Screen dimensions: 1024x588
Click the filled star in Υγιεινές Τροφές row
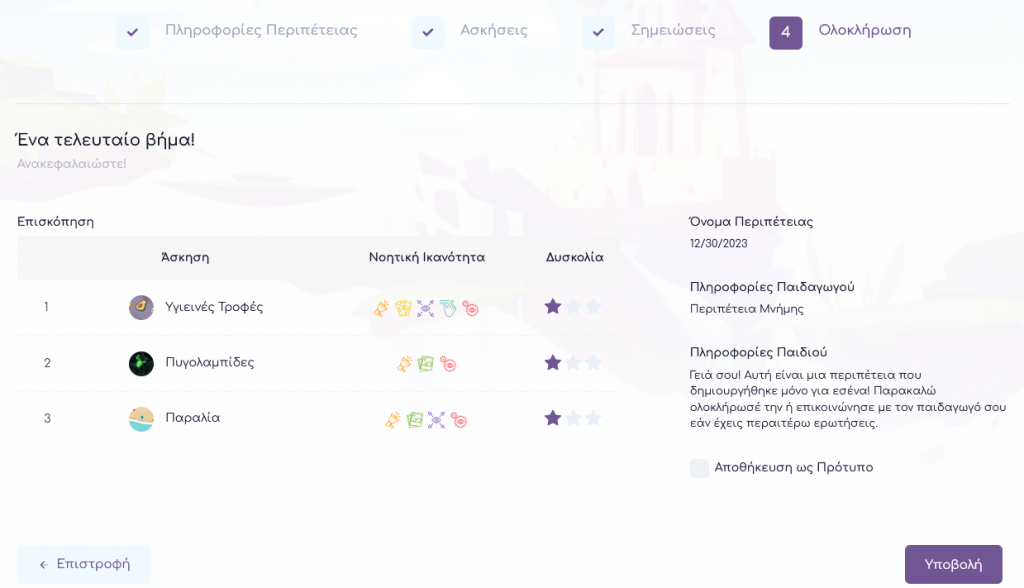point(553,306)
